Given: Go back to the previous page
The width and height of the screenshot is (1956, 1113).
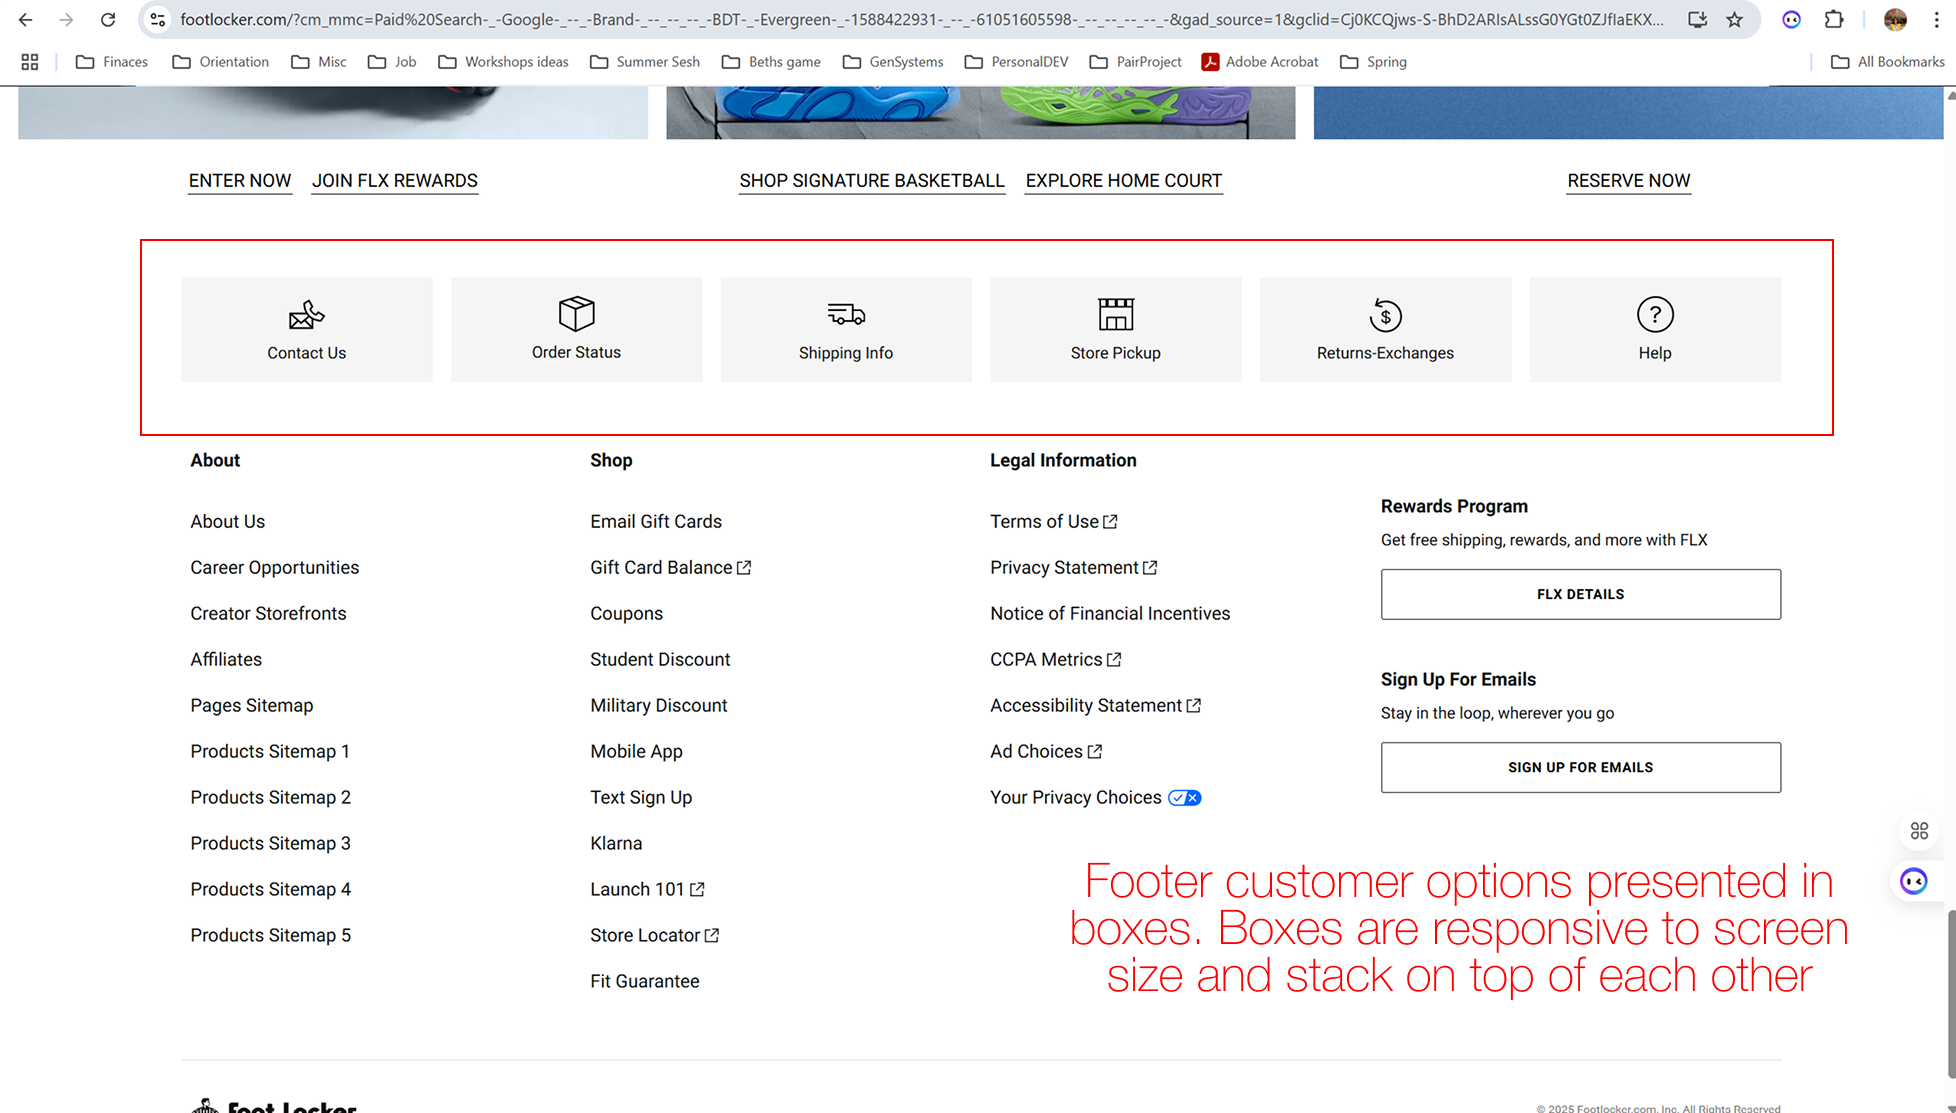Looking at the screenshot, I should pyautogui.click(x=26, y=20).
